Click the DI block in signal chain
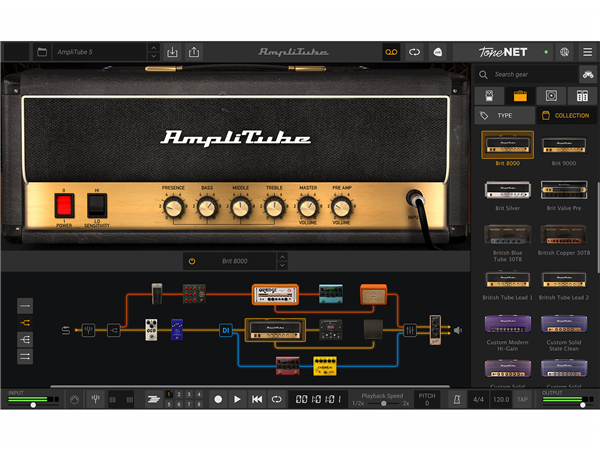The image size is (600, 450). [226, 330]
